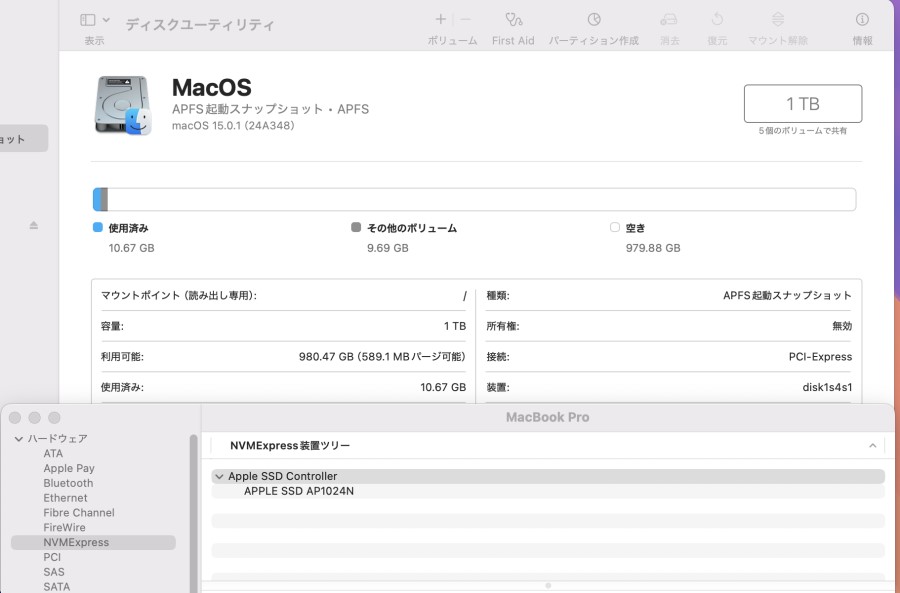Select SAS in the hardware list
Viewport: 900px width, 593px height.
coord(54,572)
